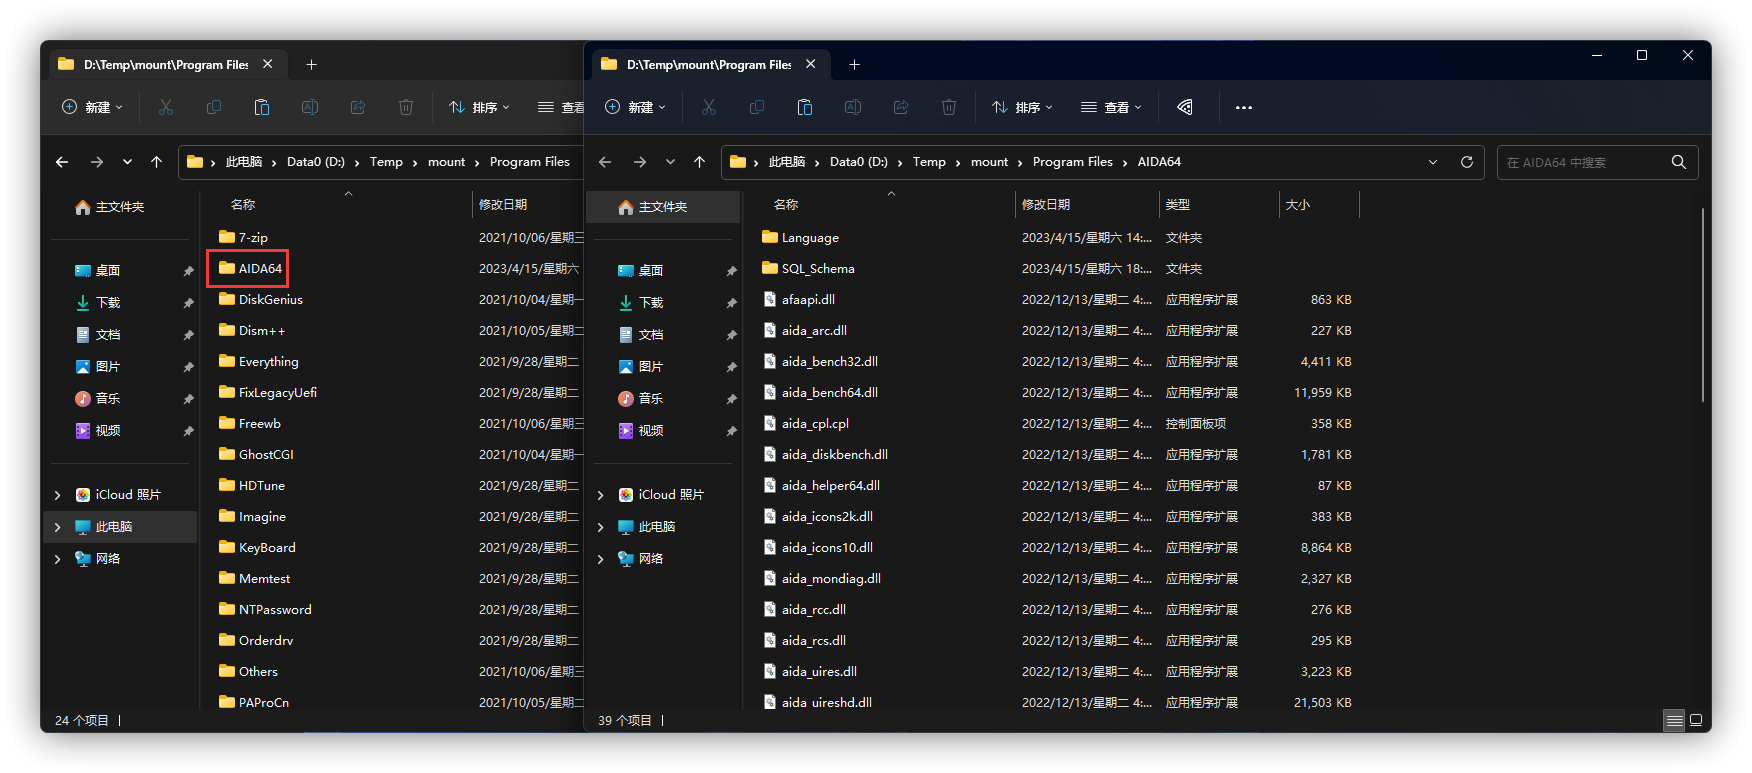The image size is (1752, 773).
Task: Click the Paste clipboard icon in the AIDA64 window toolbar
Action: coord(805,107)
